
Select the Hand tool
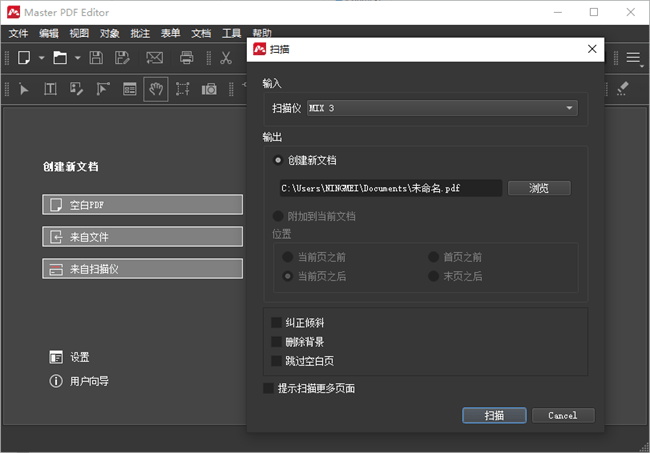point(156,89)
